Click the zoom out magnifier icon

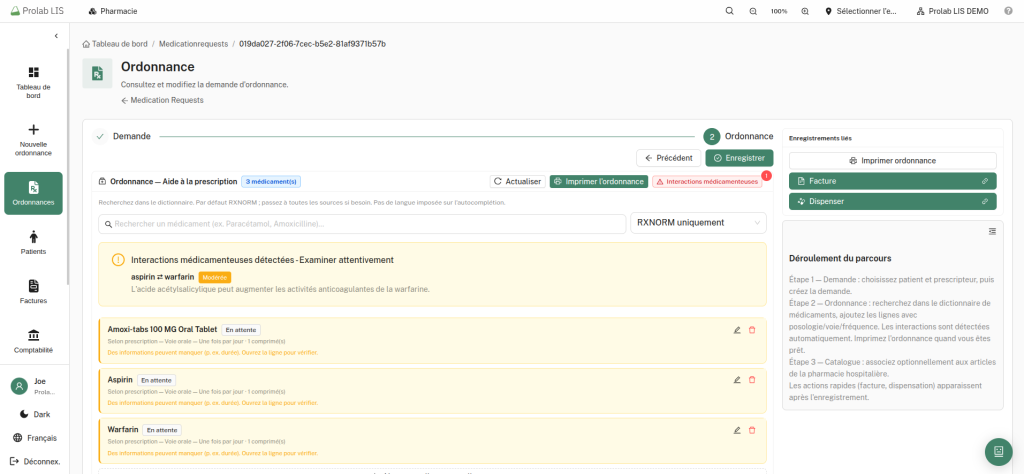pos(753,11)
